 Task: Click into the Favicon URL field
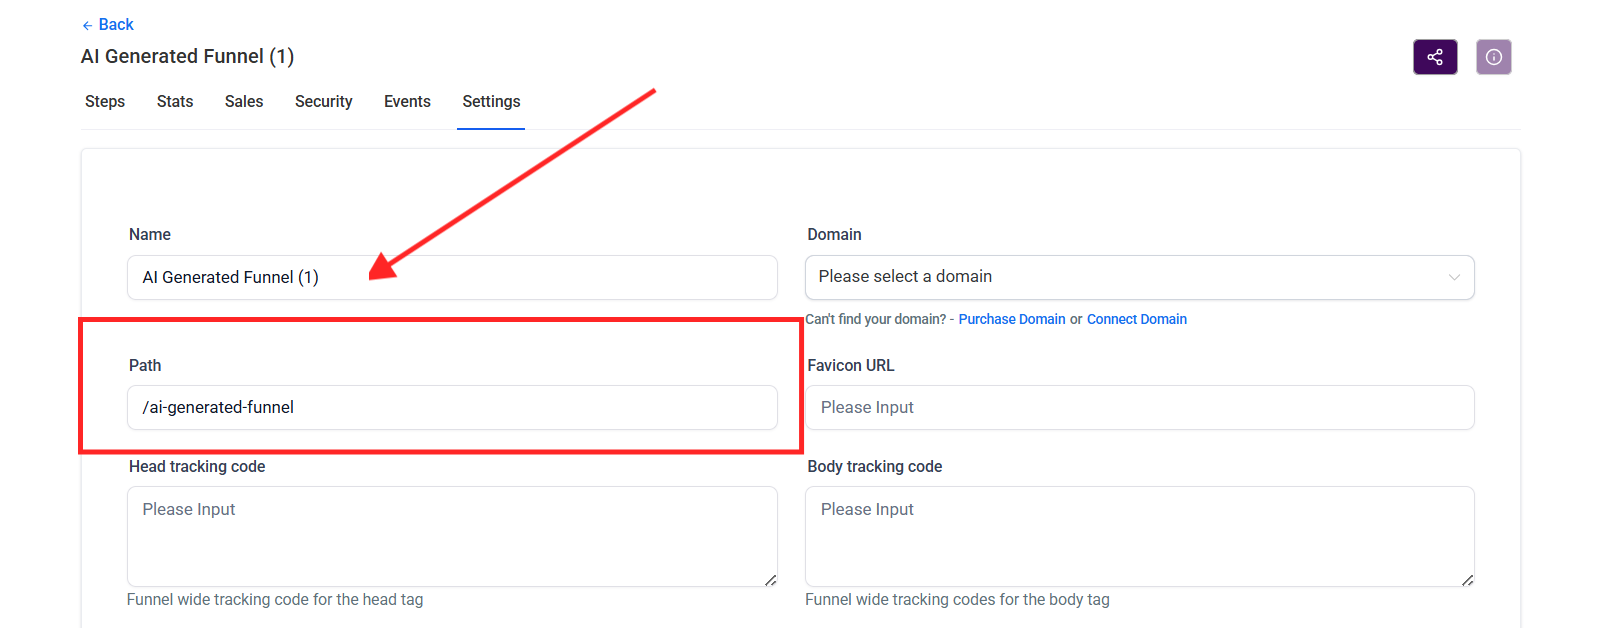[1139, 408]
